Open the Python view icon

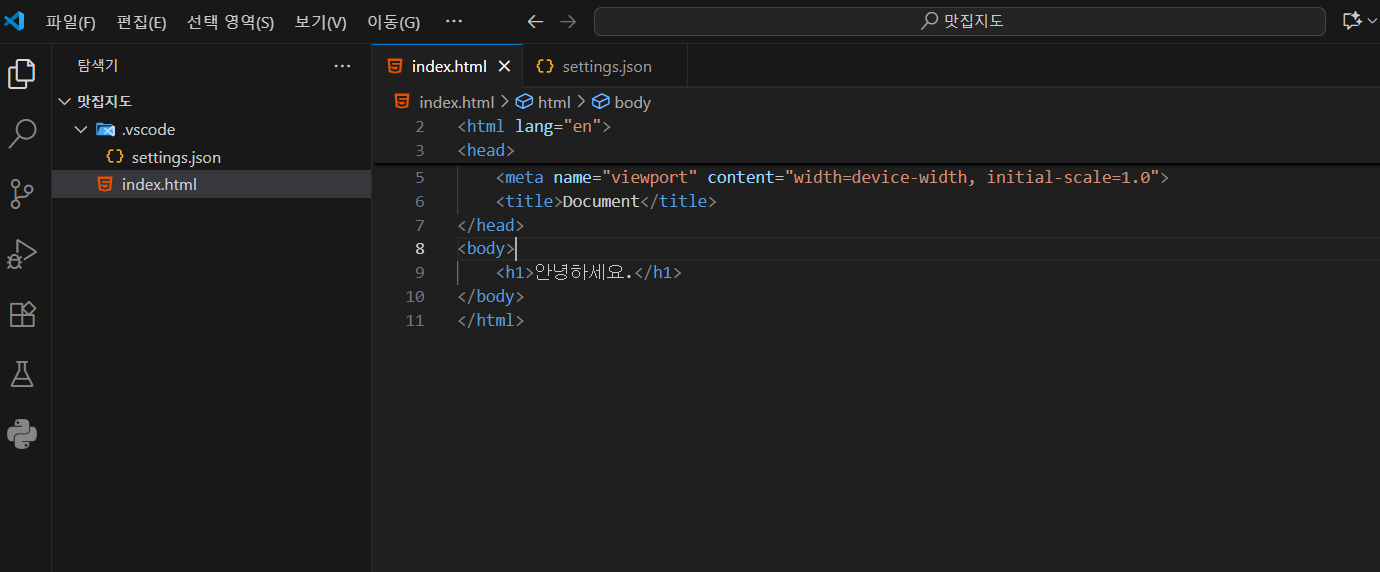point(22,434)
